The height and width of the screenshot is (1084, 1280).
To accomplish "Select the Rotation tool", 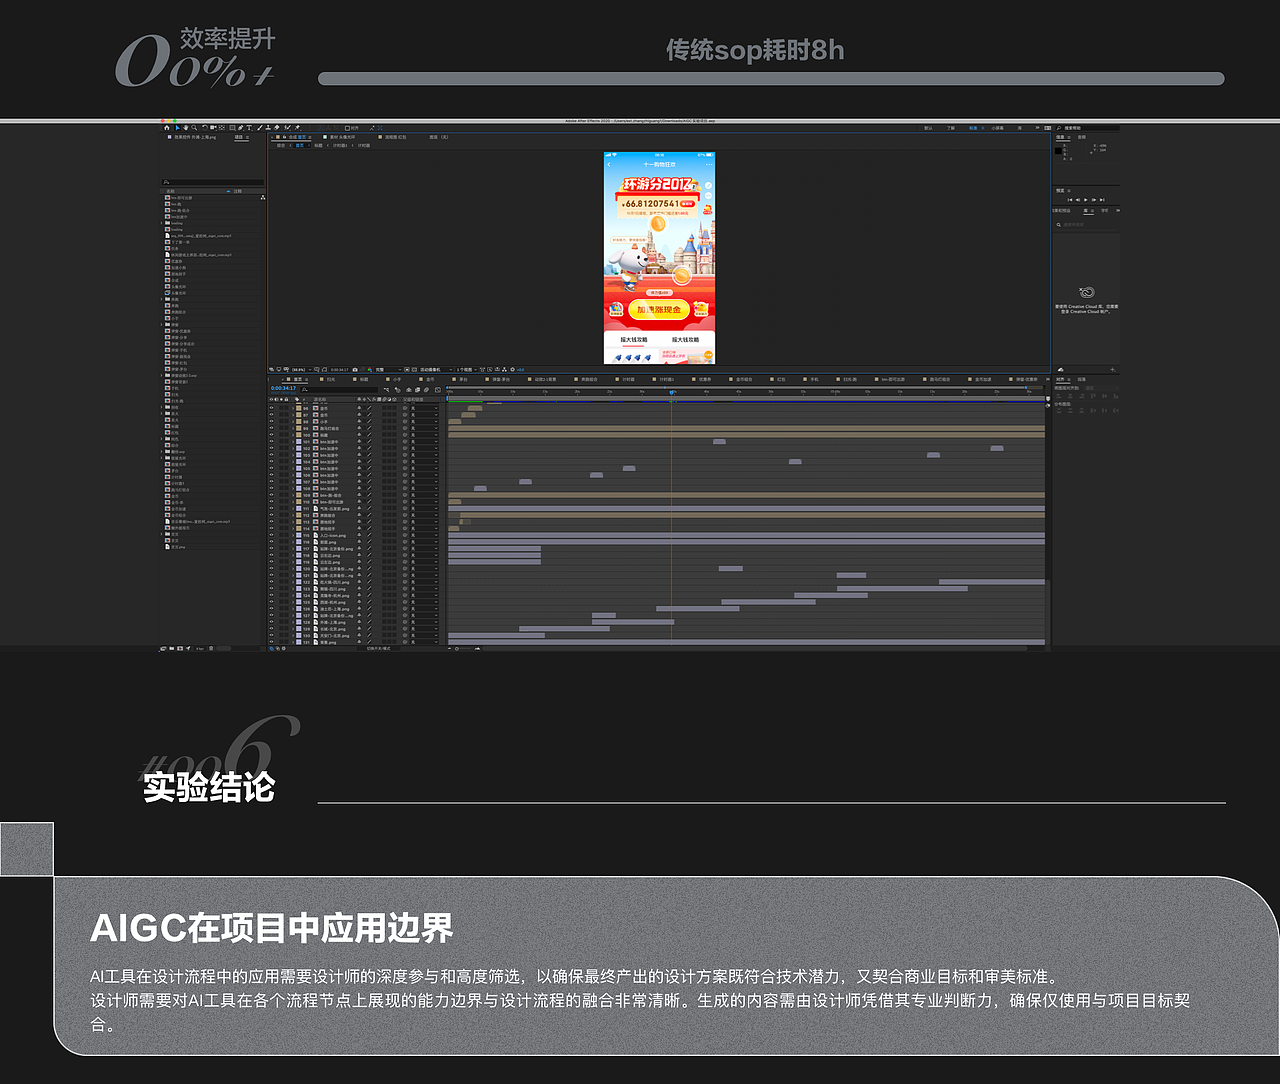I will pyautogui.click(x=205, y=128).
